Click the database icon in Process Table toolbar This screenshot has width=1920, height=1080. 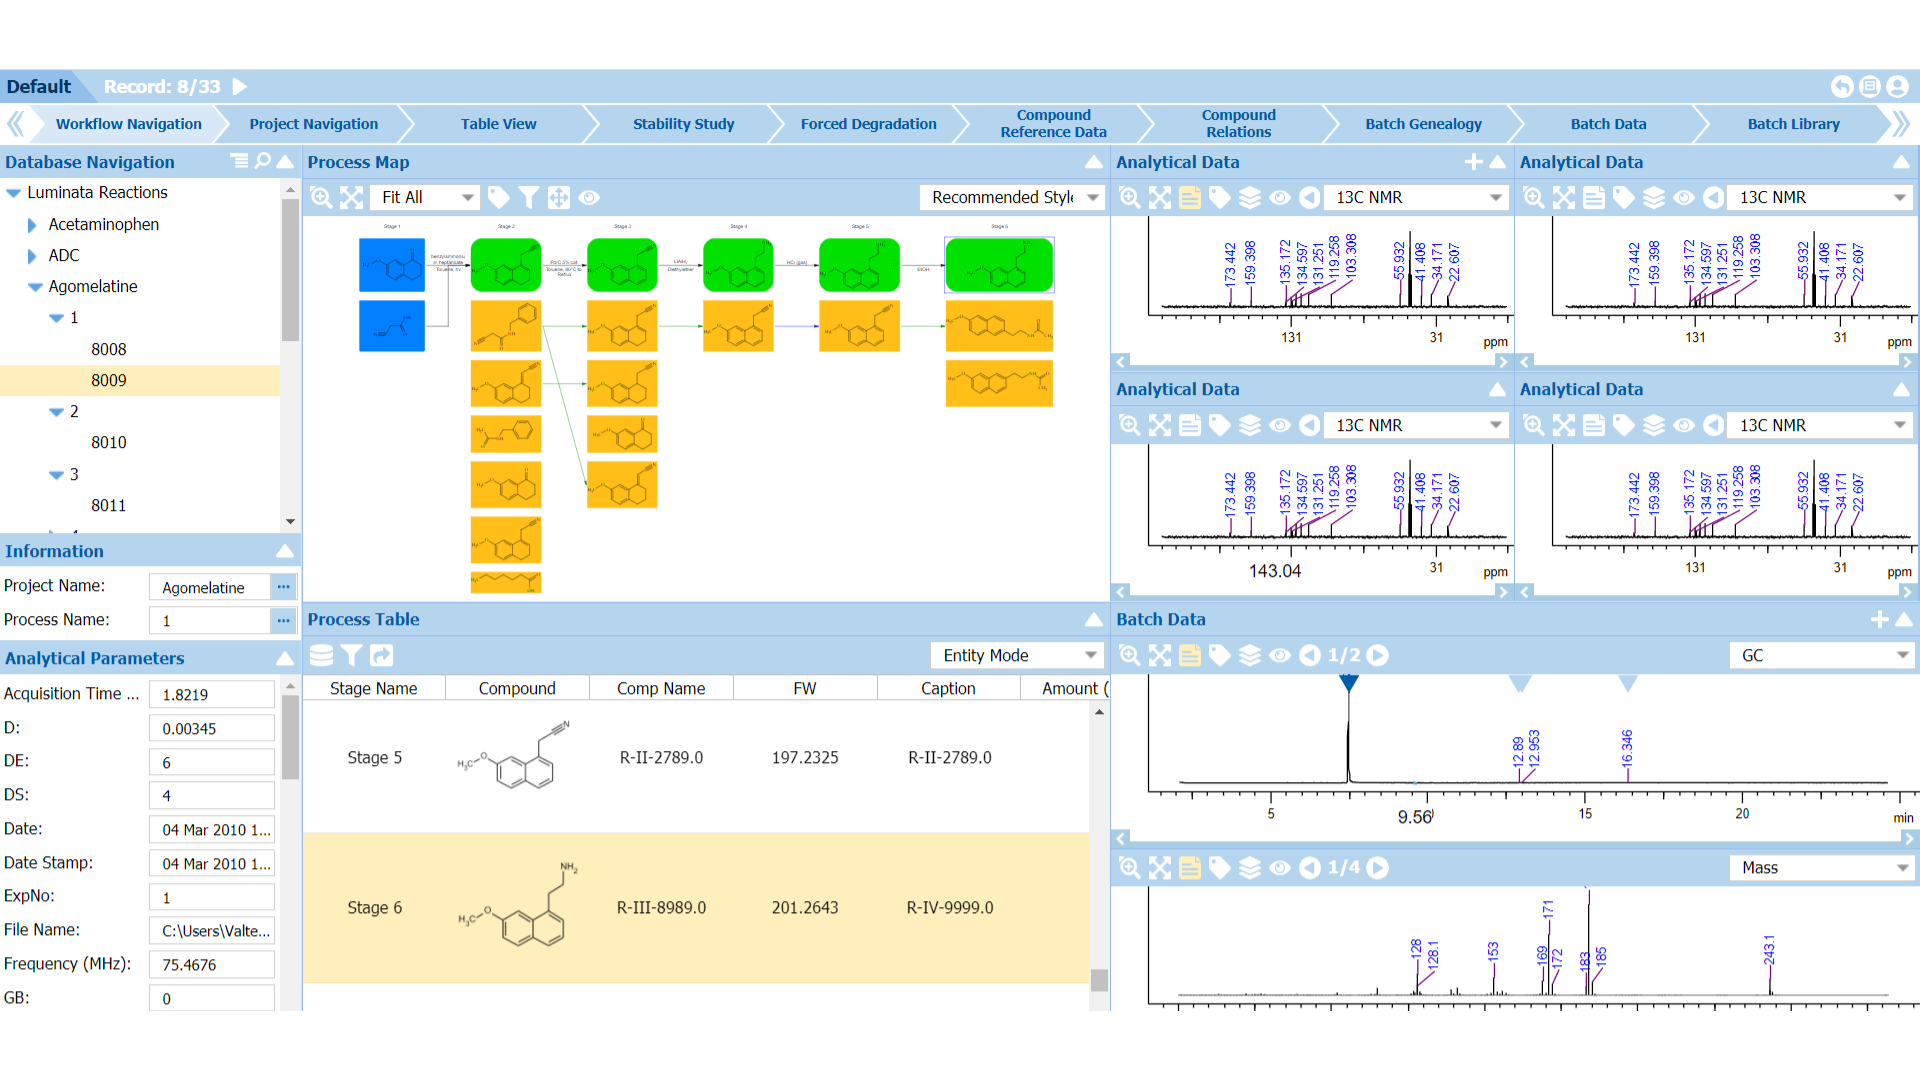tap(321, 656)
